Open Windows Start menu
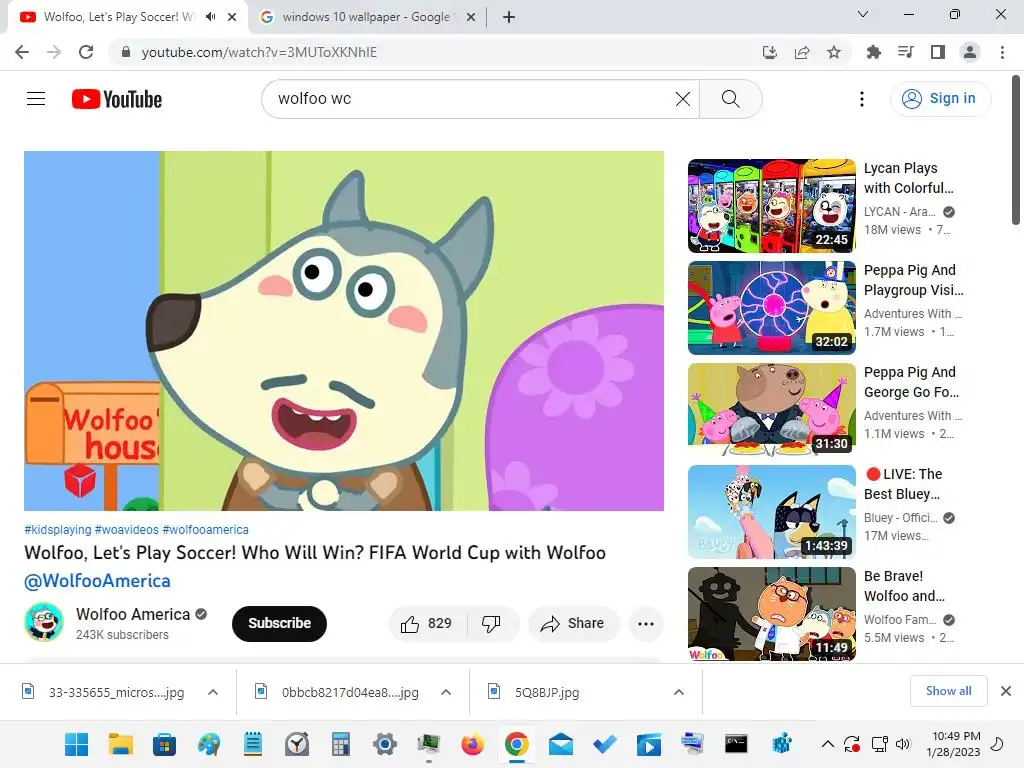This screenshot has width=1024, height=768. coord(76,744)
